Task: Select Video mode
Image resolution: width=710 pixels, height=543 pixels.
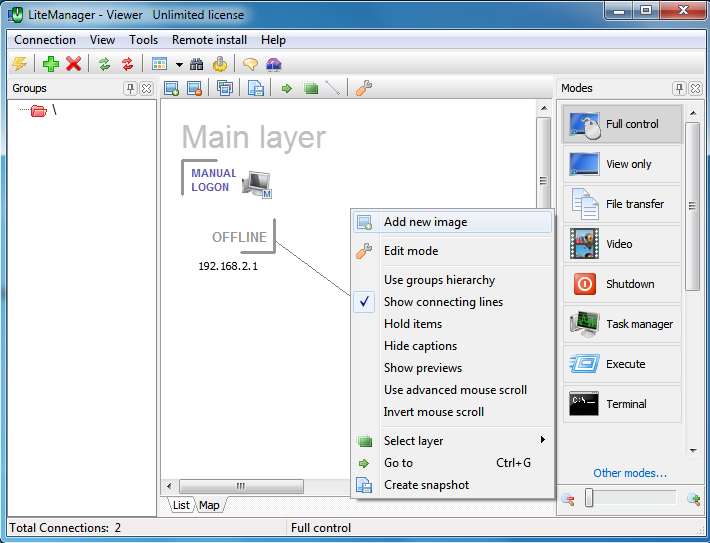Action: (622, 244)
